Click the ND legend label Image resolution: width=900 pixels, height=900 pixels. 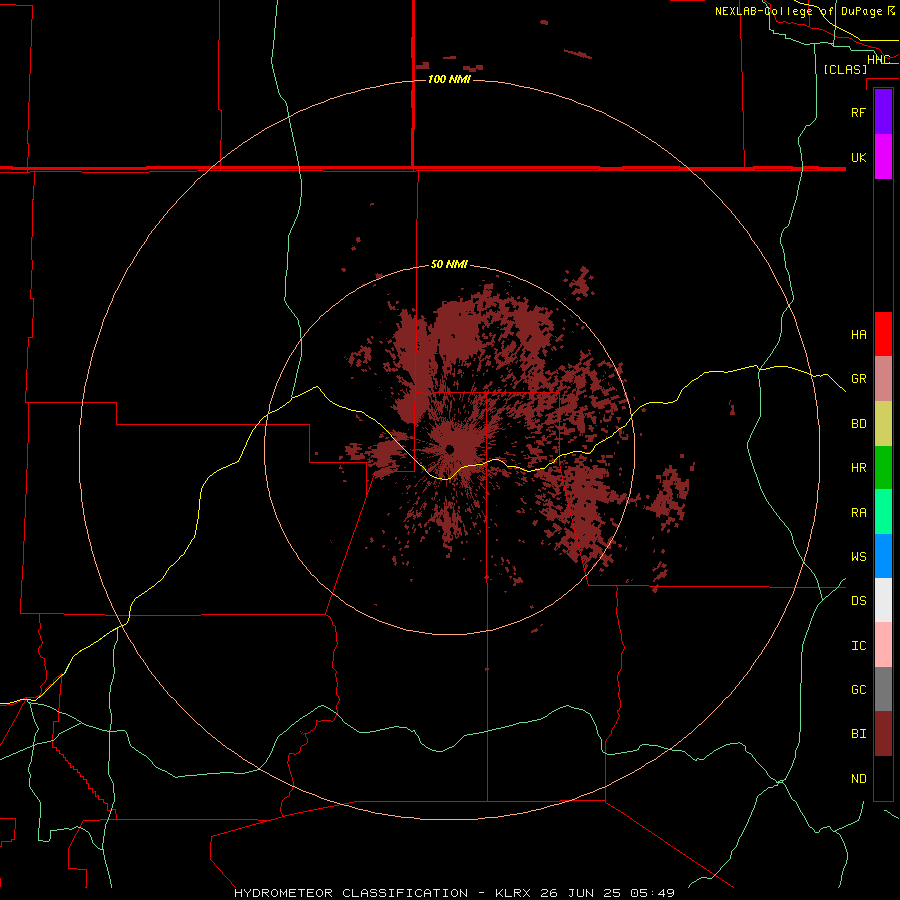(859, 779)
